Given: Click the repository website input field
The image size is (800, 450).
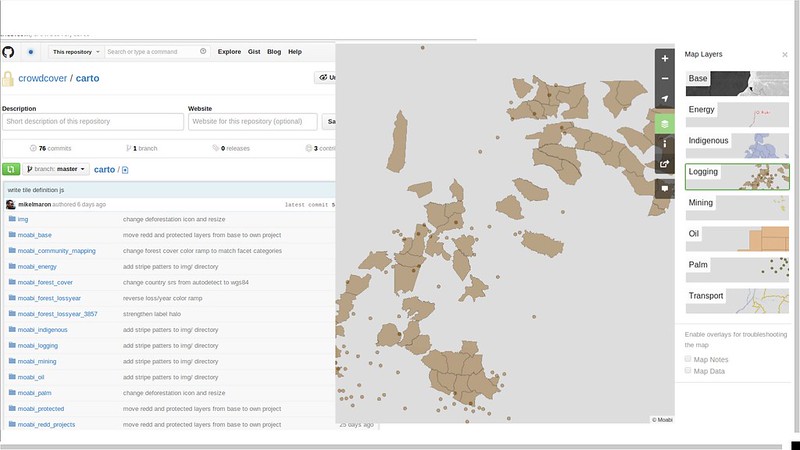Looking at the screenshot, I should [x=253, y=121].
